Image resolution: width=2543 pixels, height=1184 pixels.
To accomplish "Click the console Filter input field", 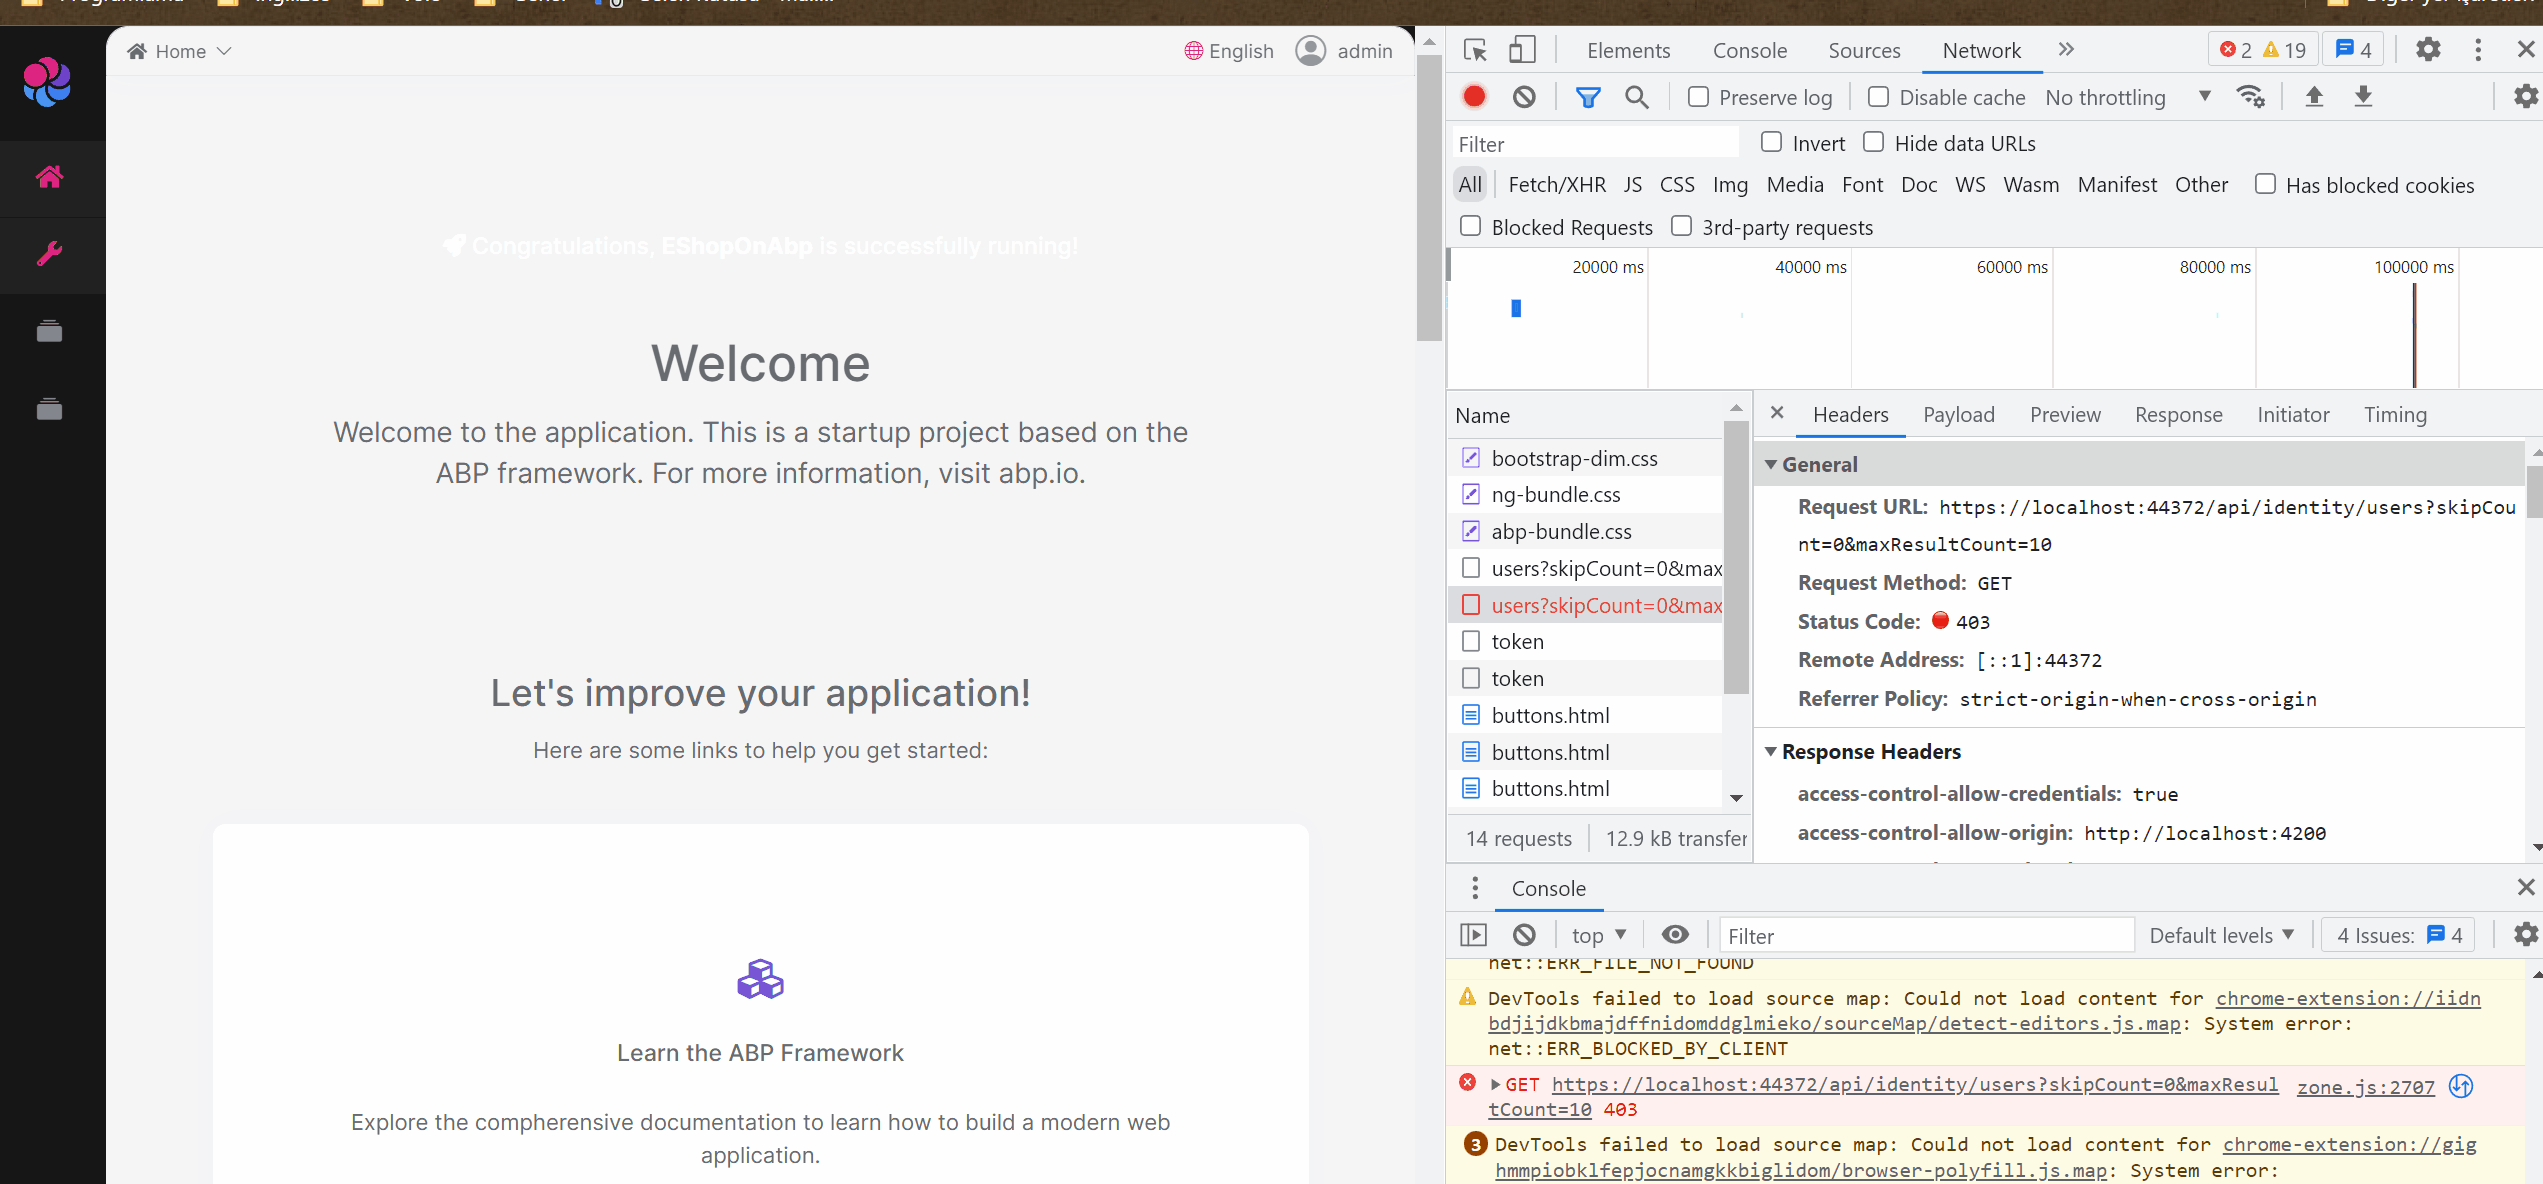I will coord(1925,936).
